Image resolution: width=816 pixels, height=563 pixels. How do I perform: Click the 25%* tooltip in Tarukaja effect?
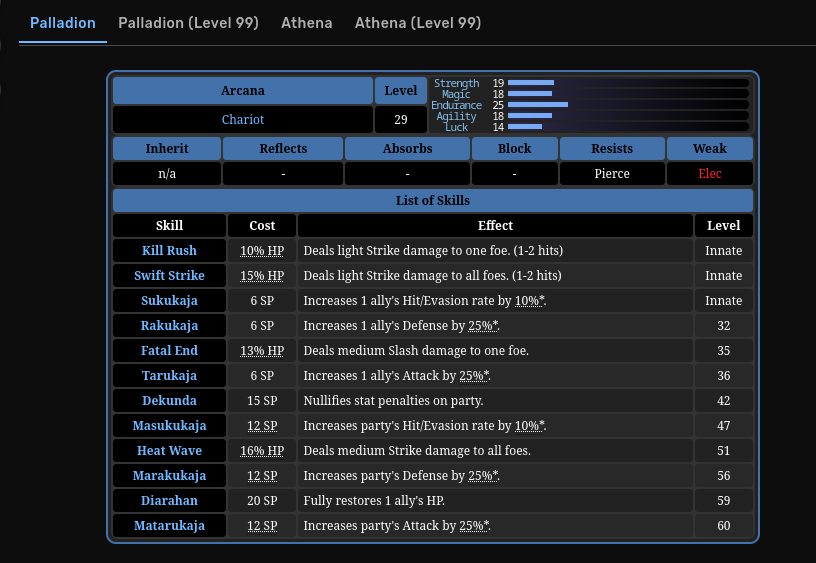tap(474, 376)
